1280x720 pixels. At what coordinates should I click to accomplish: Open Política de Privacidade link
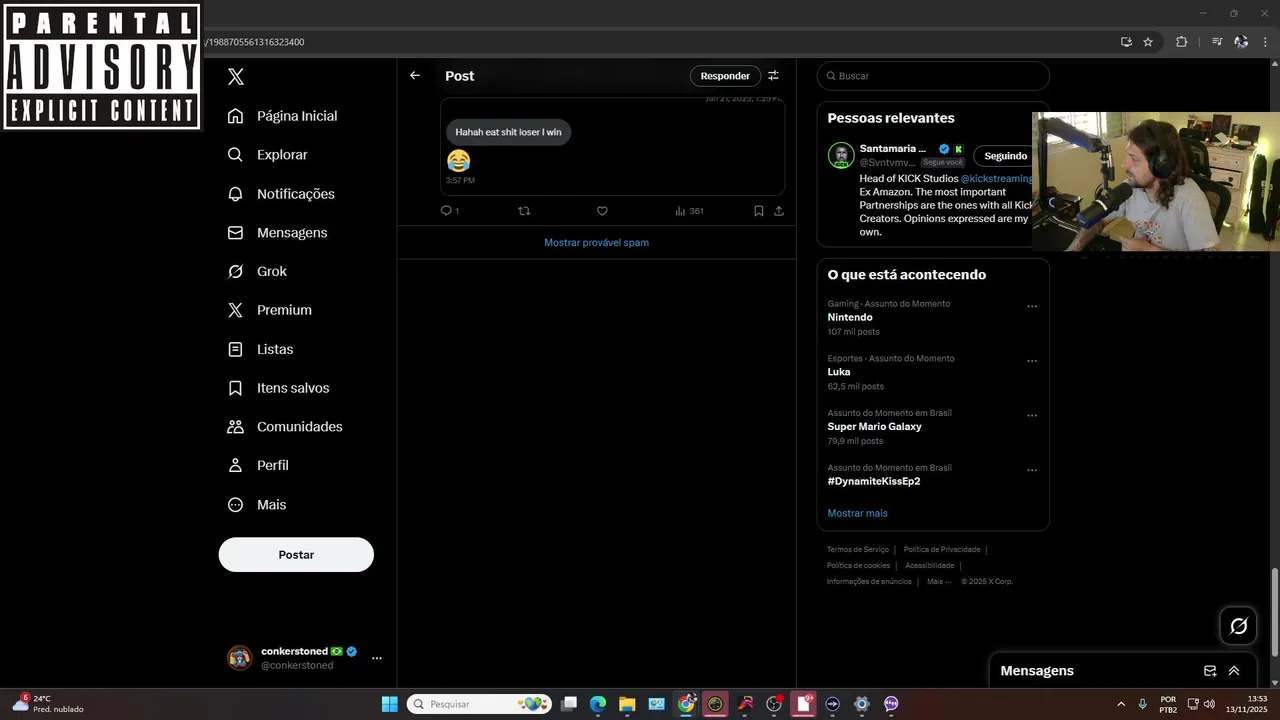click(942, 550)
